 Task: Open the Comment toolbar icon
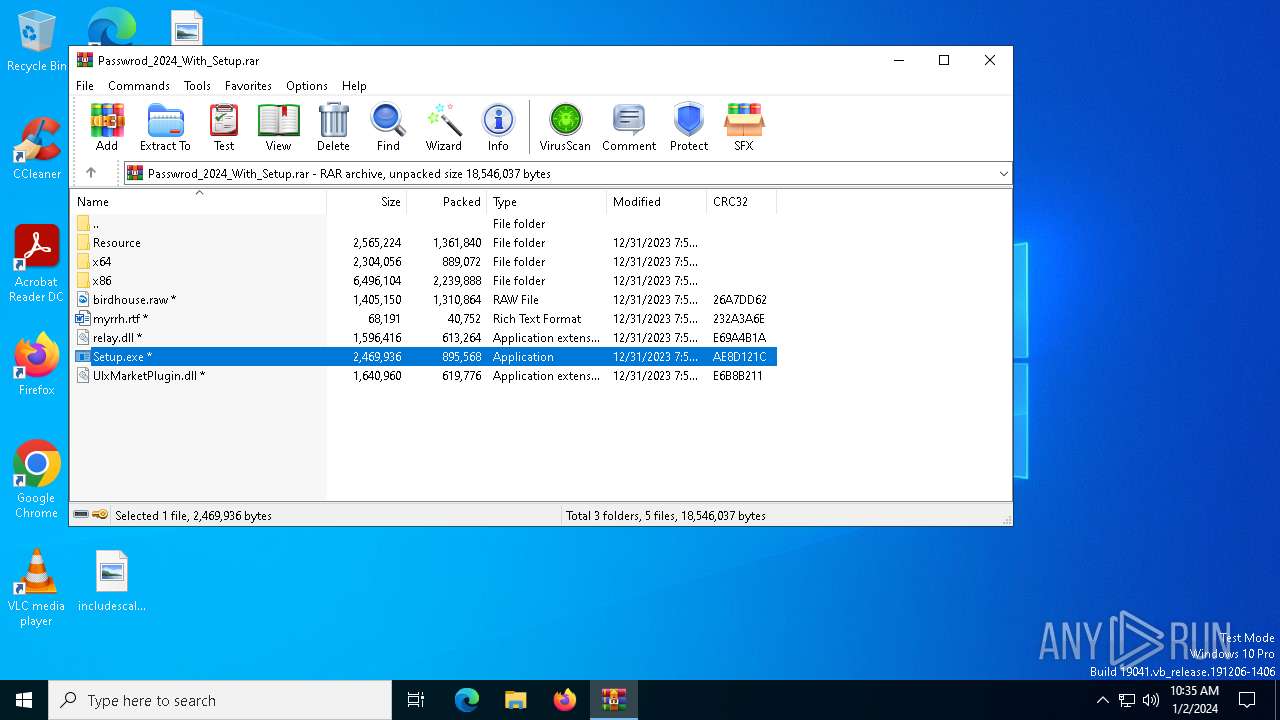[629, 127]
